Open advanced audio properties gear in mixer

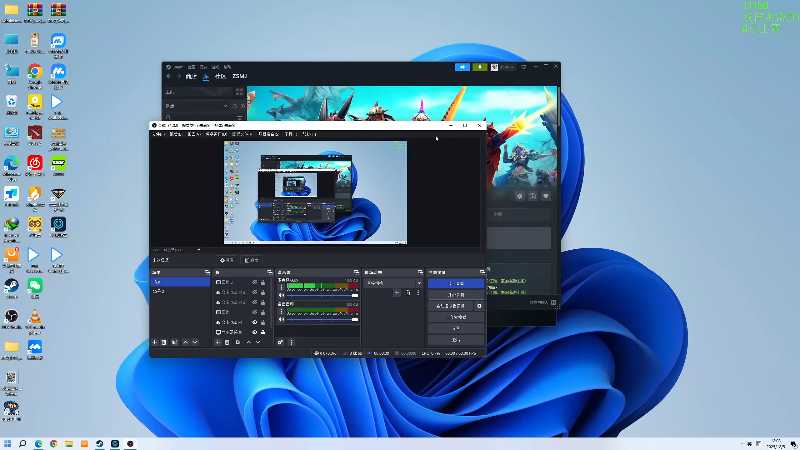(x=281, y=342)
